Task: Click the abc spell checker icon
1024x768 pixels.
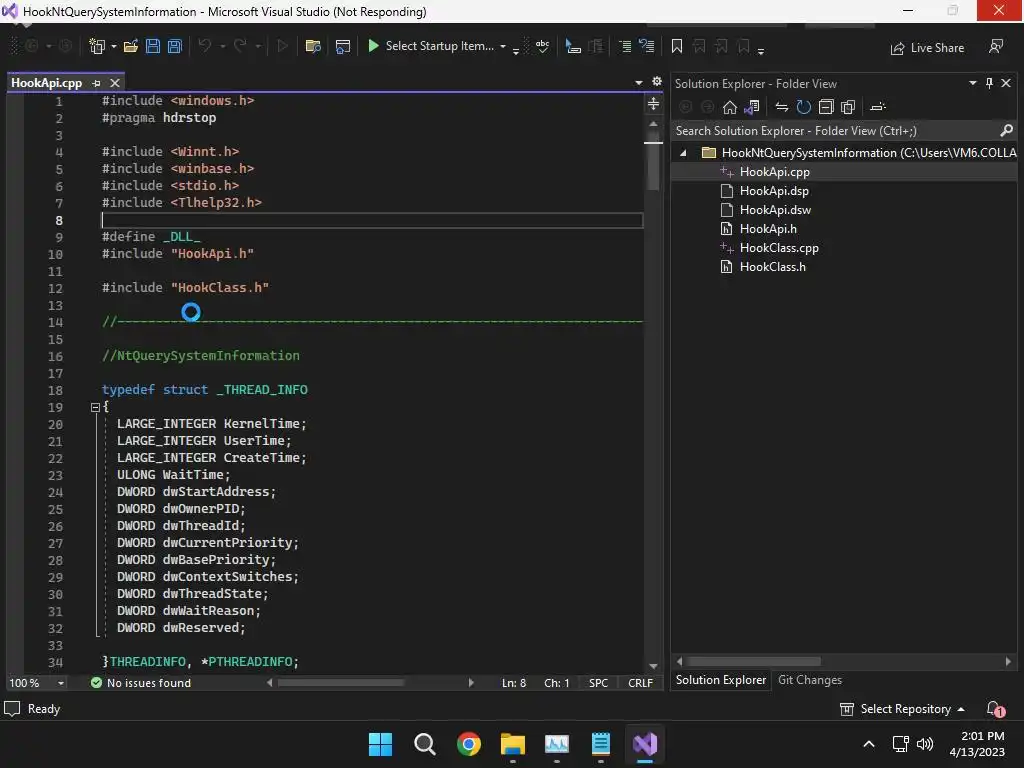Action: click(x=542, y=46)
